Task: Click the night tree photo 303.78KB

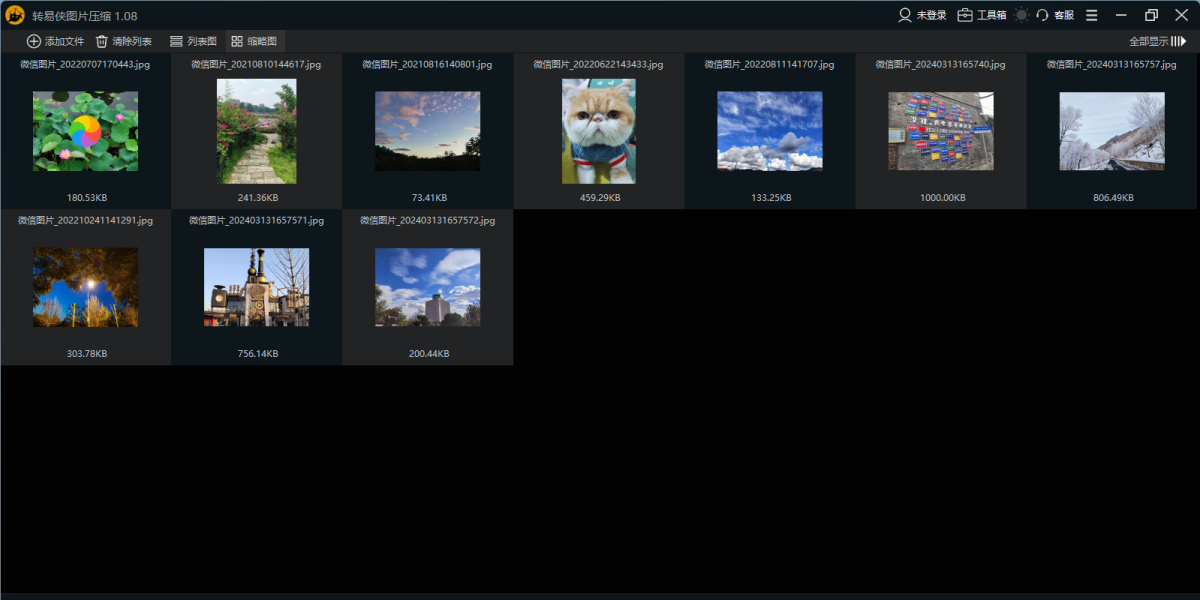Action: coord(85,287)
